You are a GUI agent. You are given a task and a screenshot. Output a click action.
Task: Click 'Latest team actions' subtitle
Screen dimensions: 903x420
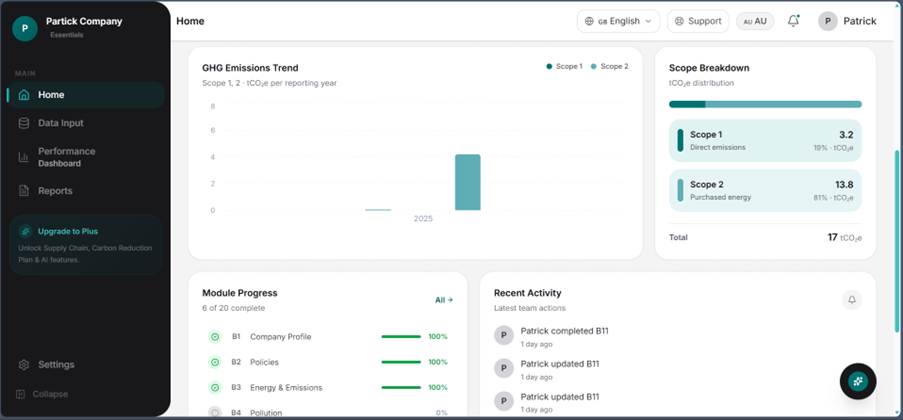[x=529, y=308]
